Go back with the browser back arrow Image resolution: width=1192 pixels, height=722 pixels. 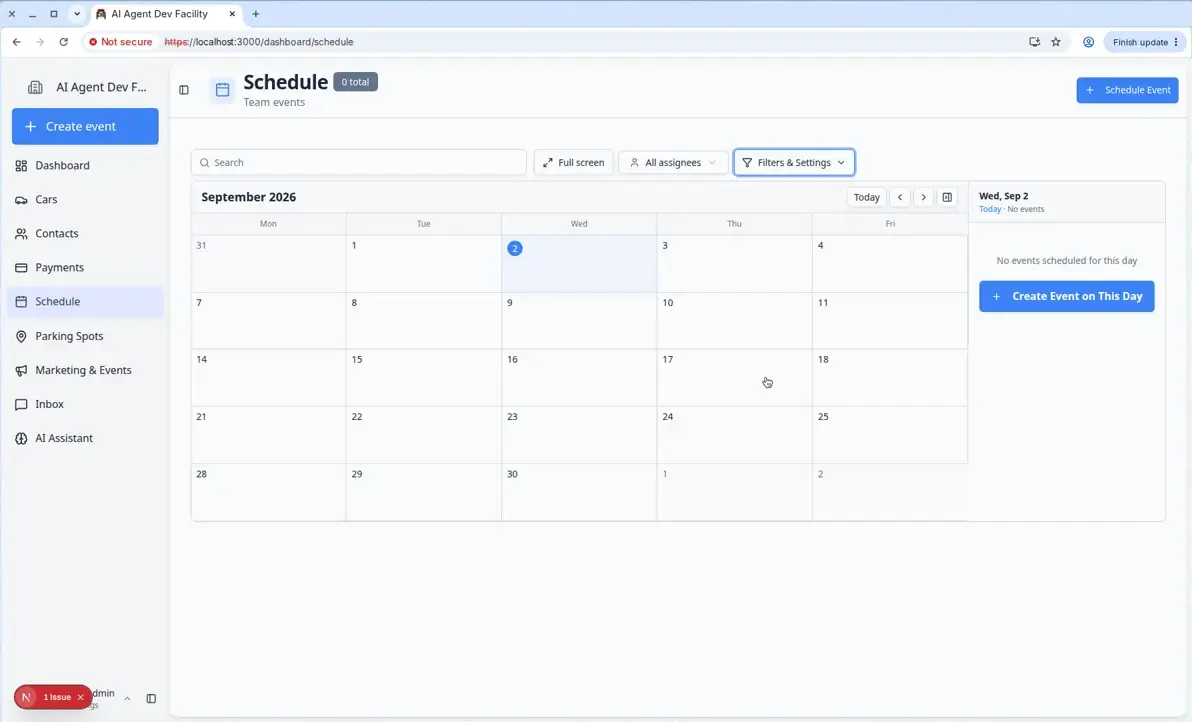click(16, 42)
